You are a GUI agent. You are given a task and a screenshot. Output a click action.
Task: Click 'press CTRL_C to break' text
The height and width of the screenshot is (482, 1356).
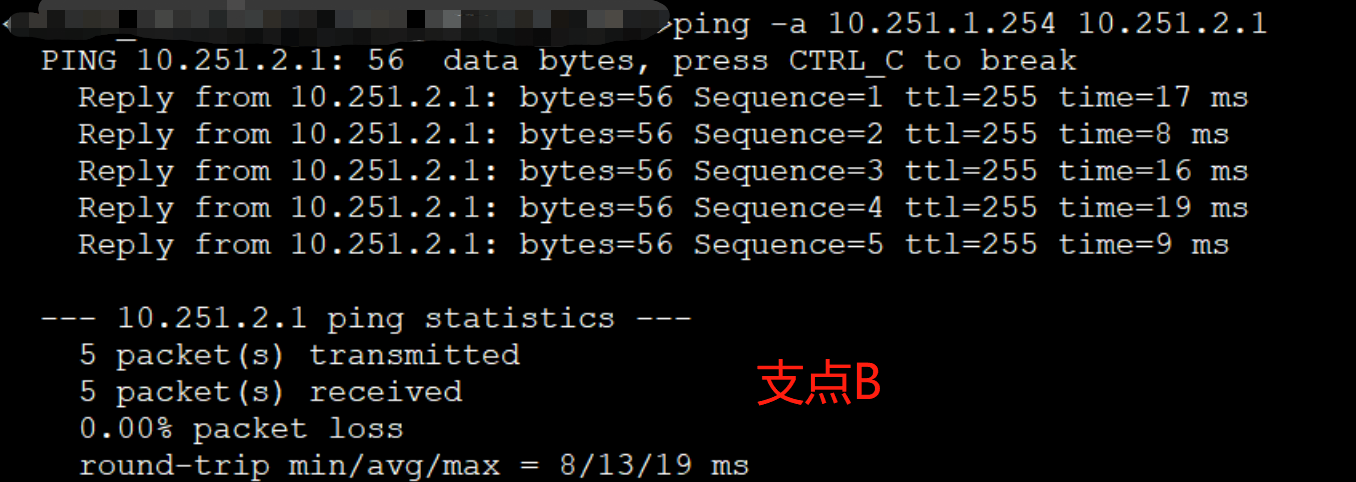click(x=874, y=61)
